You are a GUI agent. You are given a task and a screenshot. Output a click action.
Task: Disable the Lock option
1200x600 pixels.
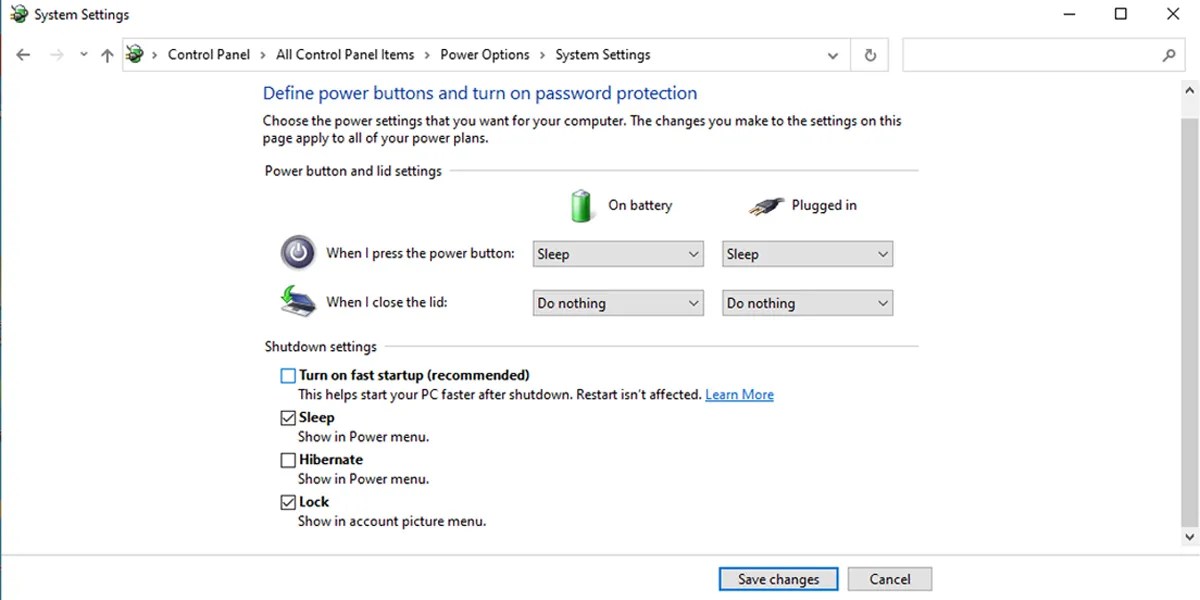[x=288, y=501]
